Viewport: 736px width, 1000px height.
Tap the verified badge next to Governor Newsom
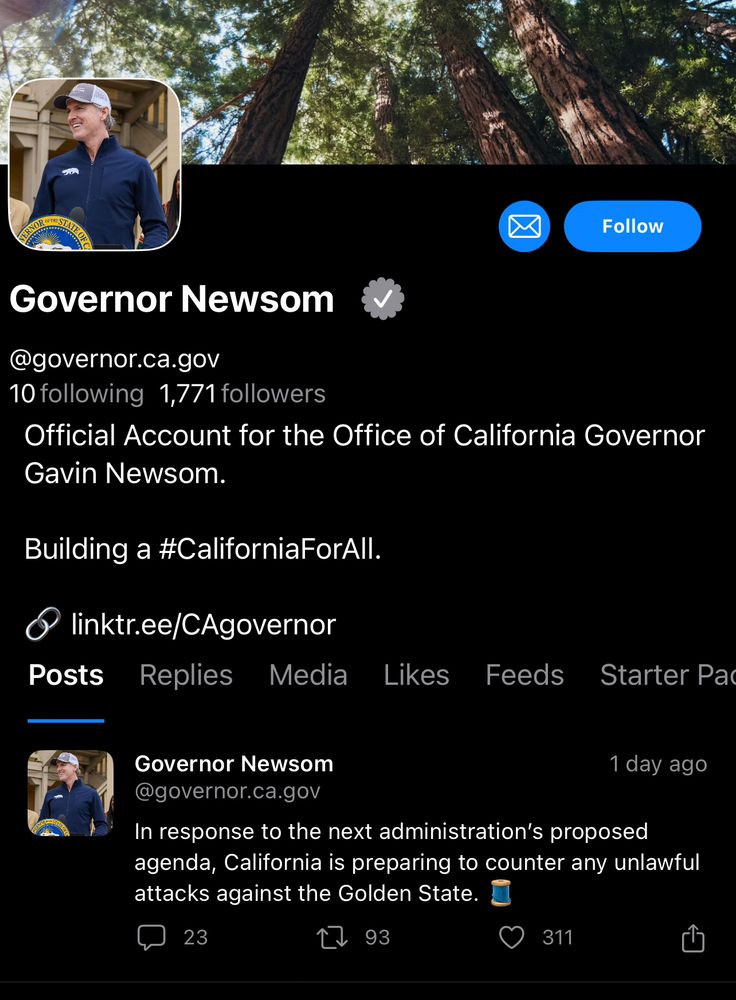coord(383,298)
